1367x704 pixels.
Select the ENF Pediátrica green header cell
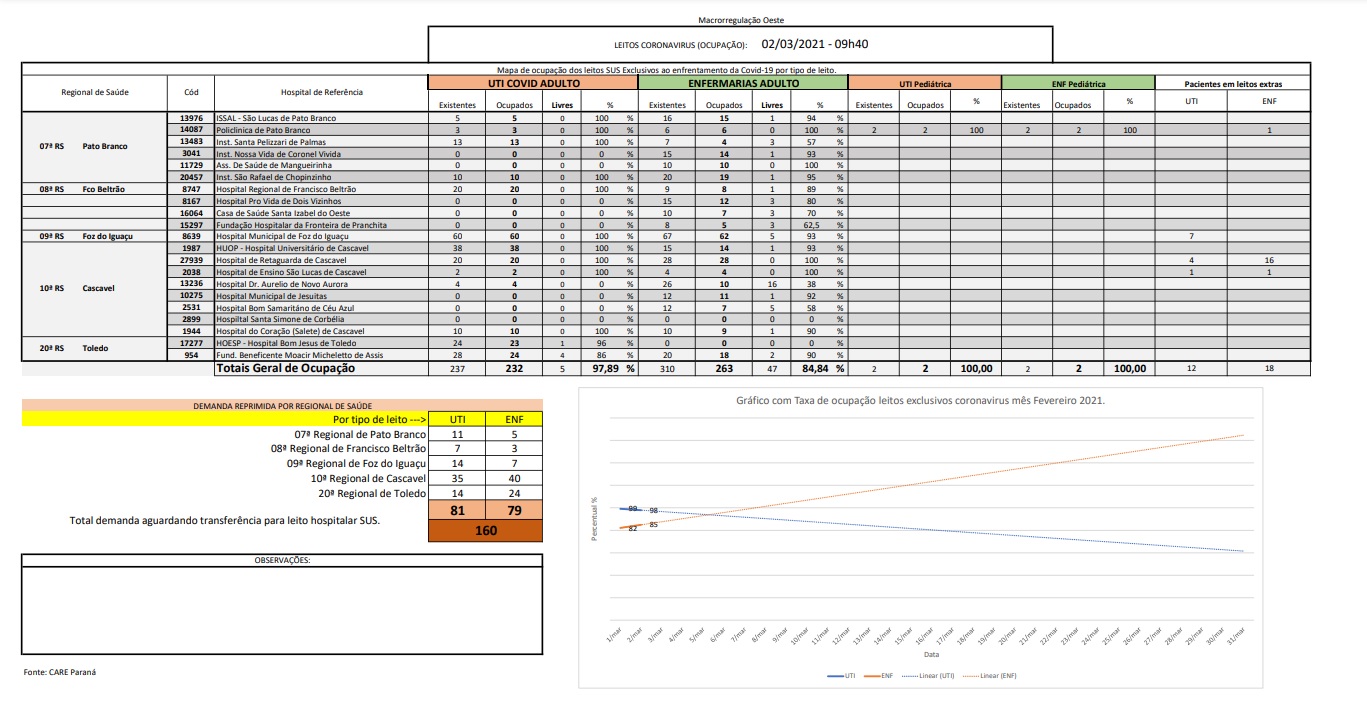1078,84
